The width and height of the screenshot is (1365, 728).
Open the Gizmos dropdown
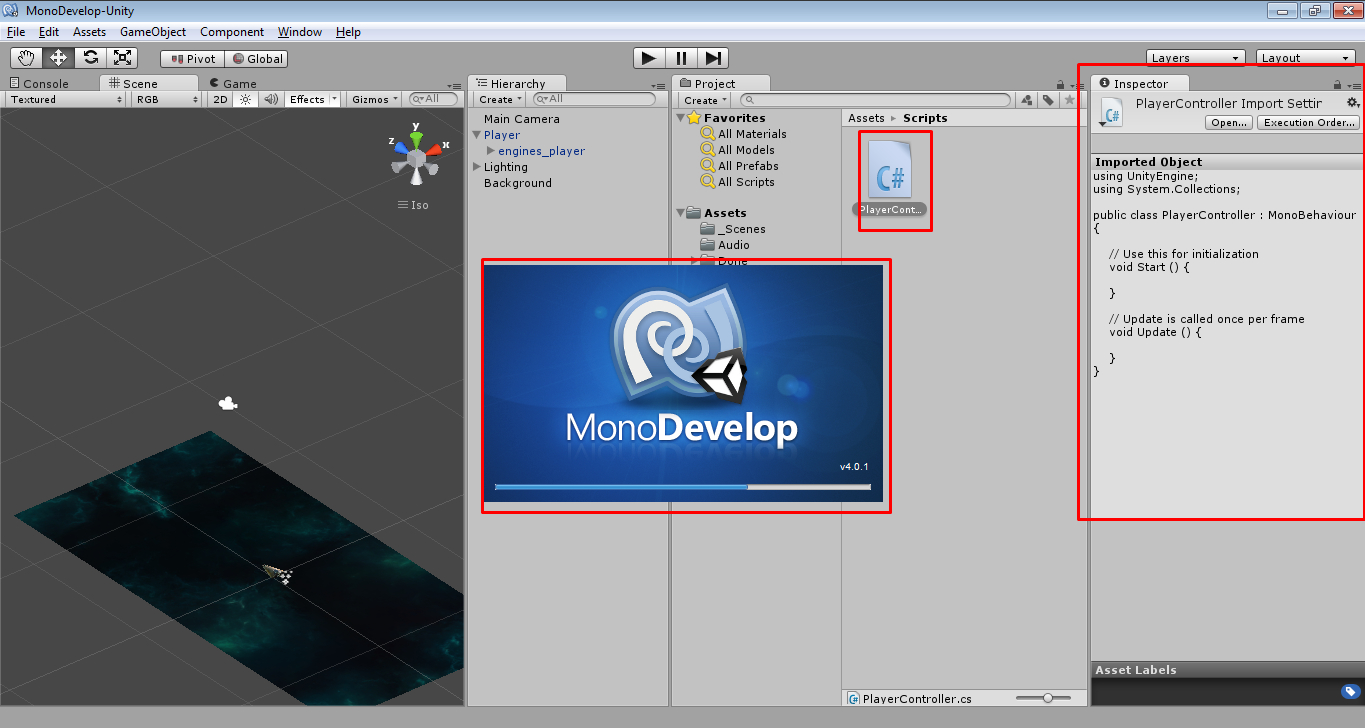point(376,99)
